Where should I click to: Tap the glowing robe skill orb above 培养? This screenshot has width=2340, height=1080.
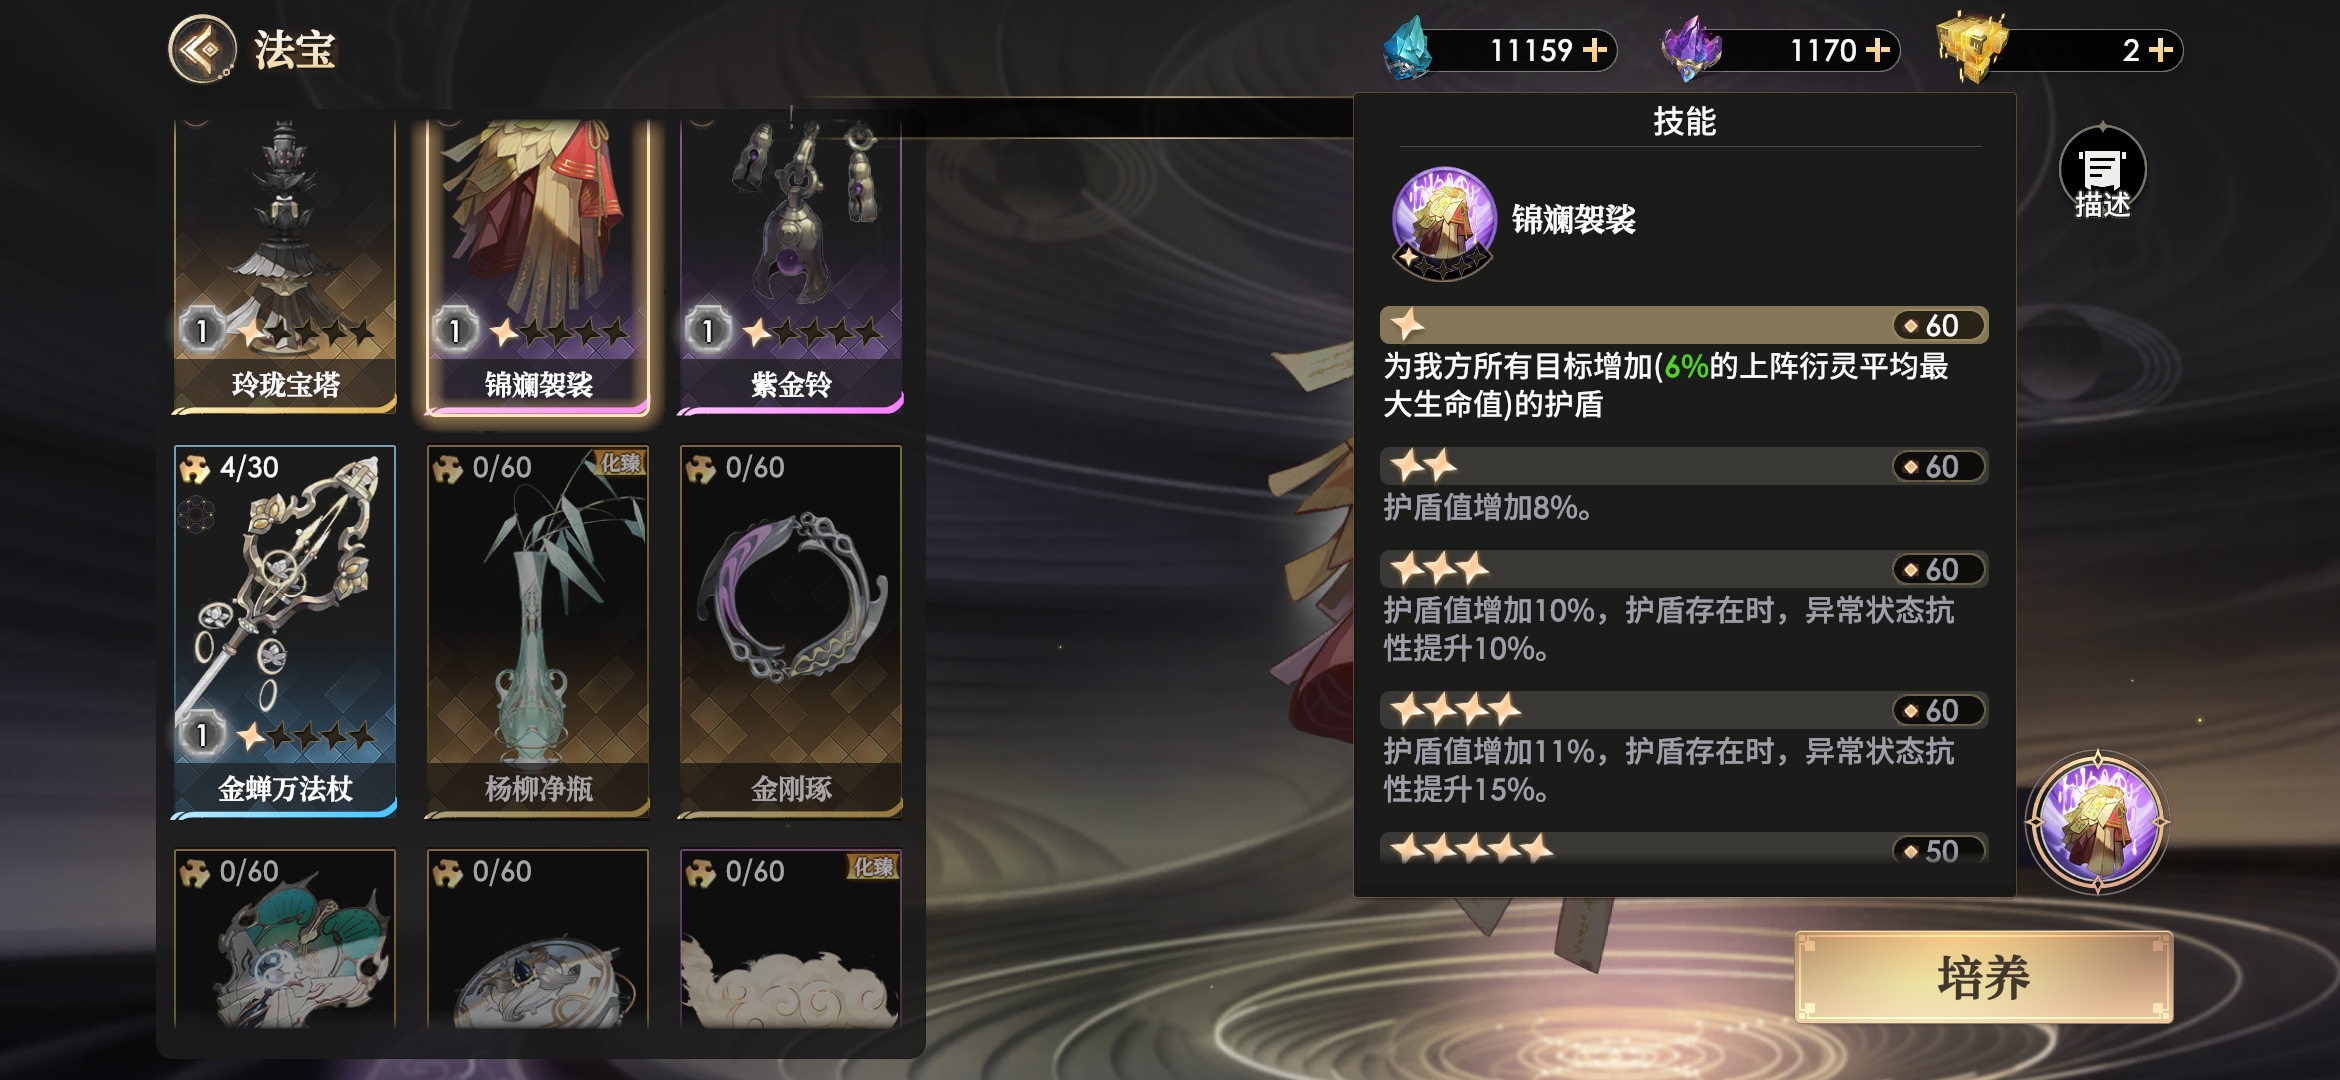tap(2097, 821)
